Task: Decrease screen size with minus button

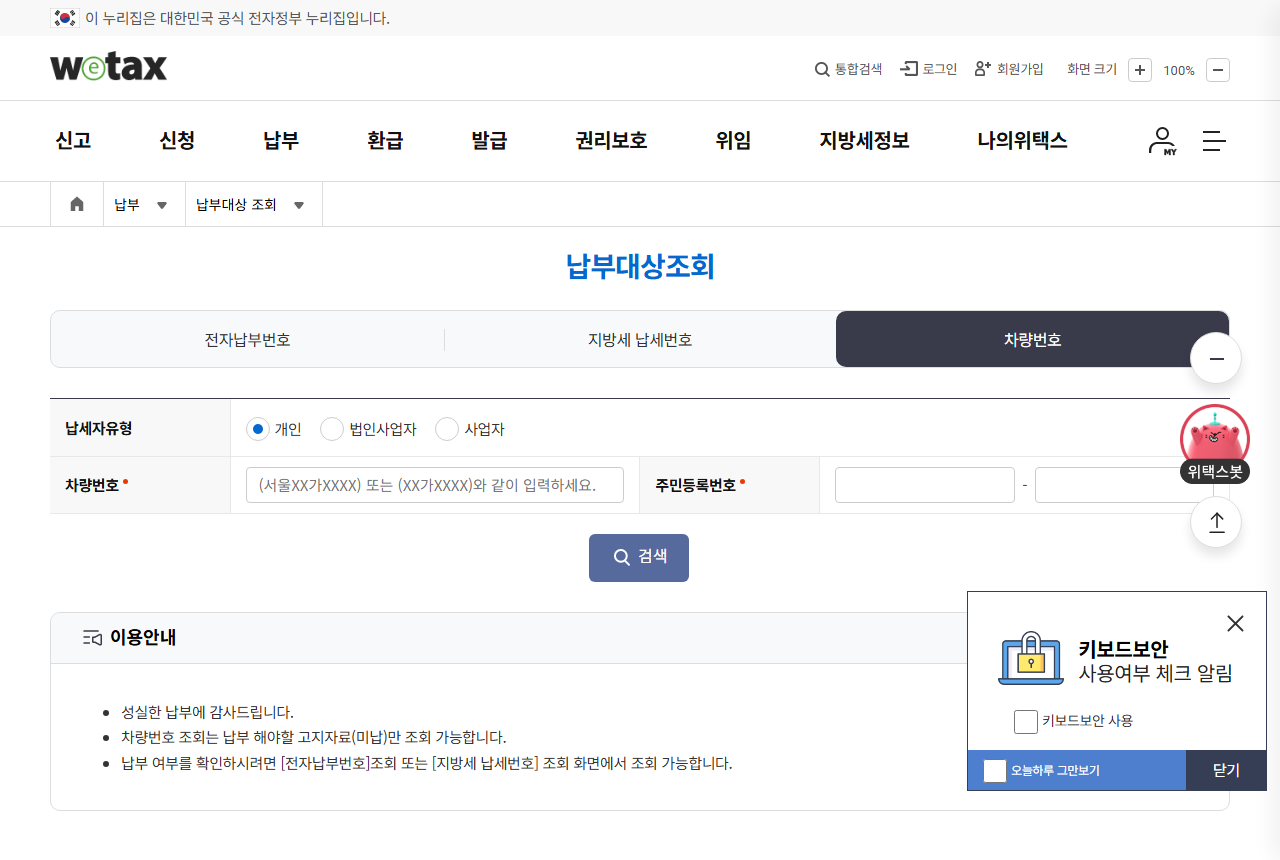Action: (x=1218, y=70)
